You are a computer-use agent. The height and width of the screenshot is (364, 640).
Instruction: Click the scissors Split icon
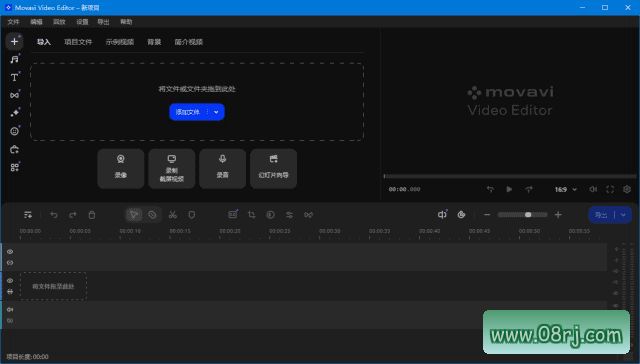pos(173,215)
